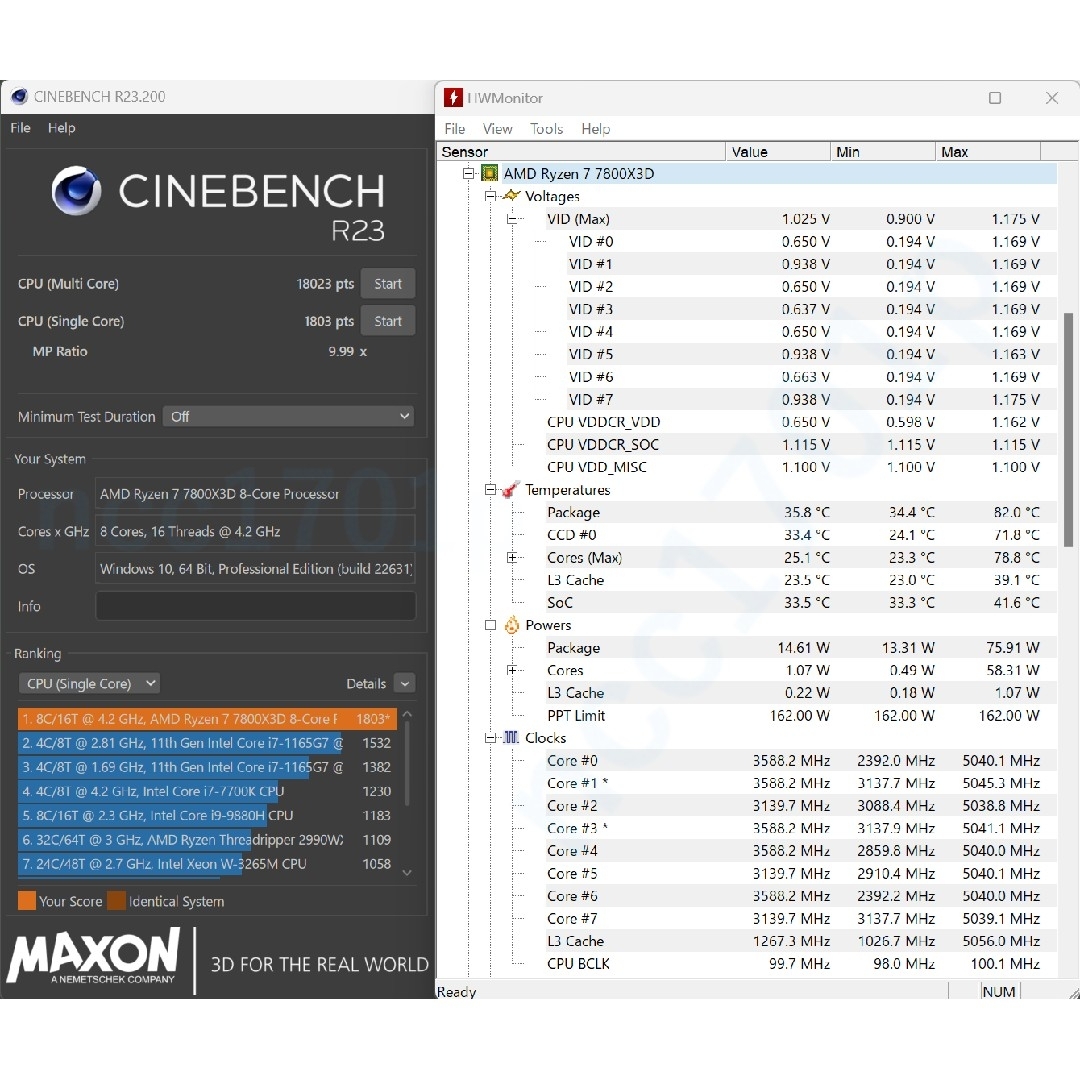
Task: Click the orange Your Score legend swatch
Action: [27, 901]
